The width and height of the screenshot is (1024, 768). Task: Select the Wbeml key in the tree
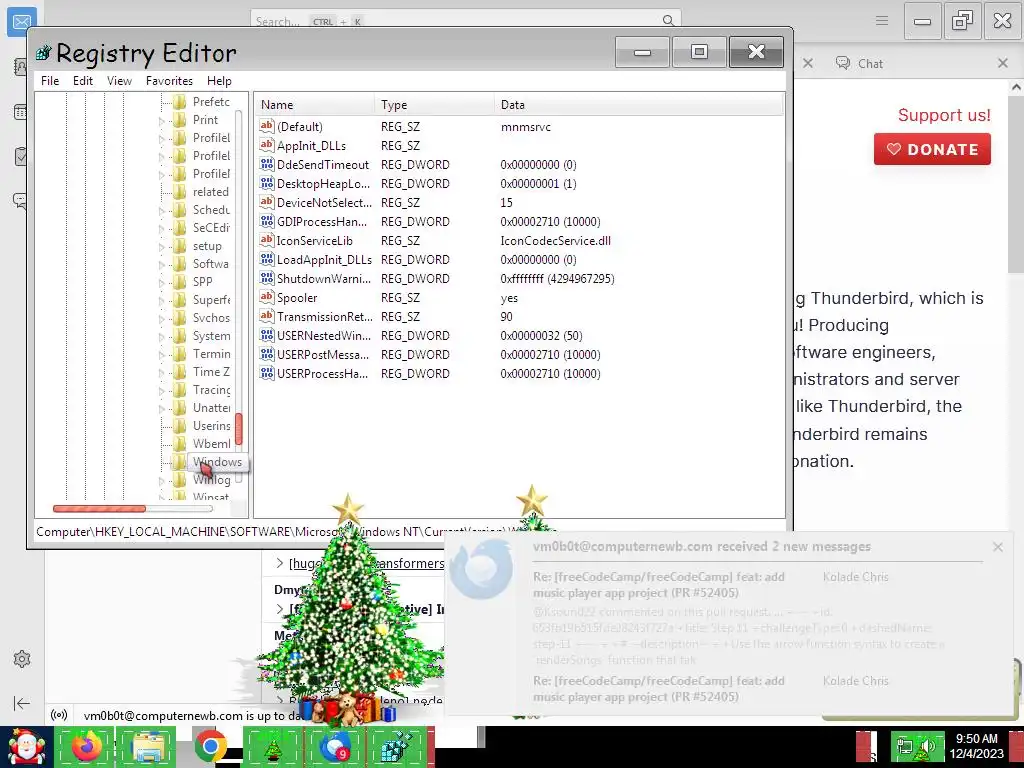point(211,443)
